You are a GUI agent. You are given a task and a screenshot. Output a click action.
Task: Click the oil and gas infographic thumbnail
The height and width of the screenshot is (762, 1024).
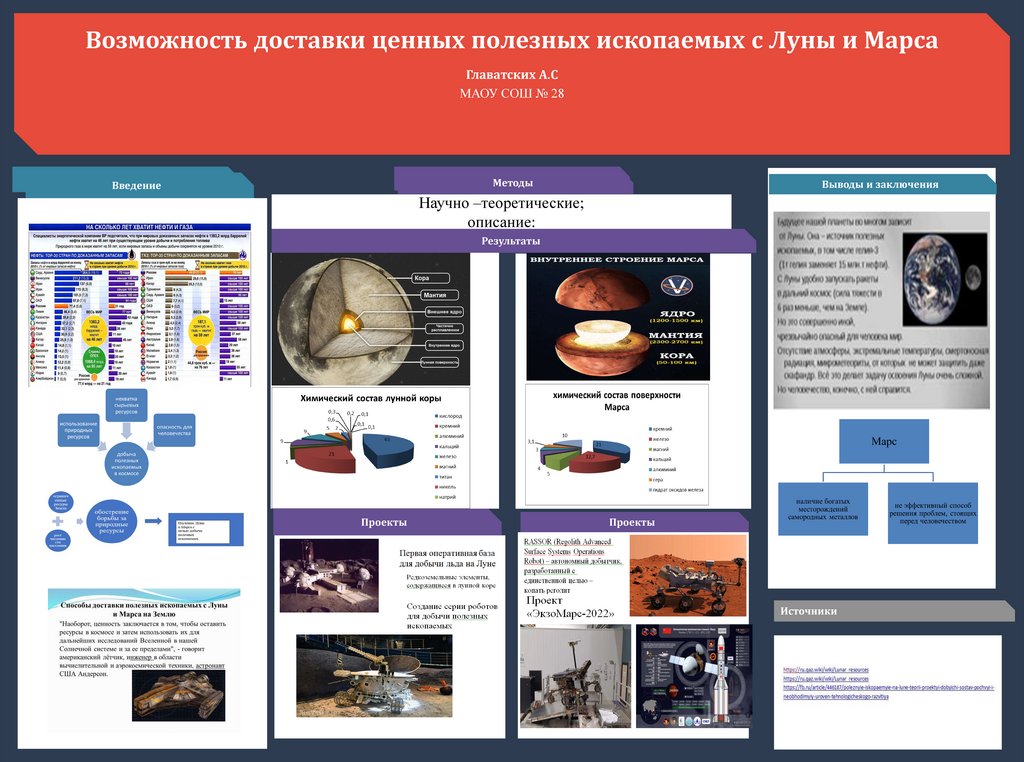[x=140, y=304]
